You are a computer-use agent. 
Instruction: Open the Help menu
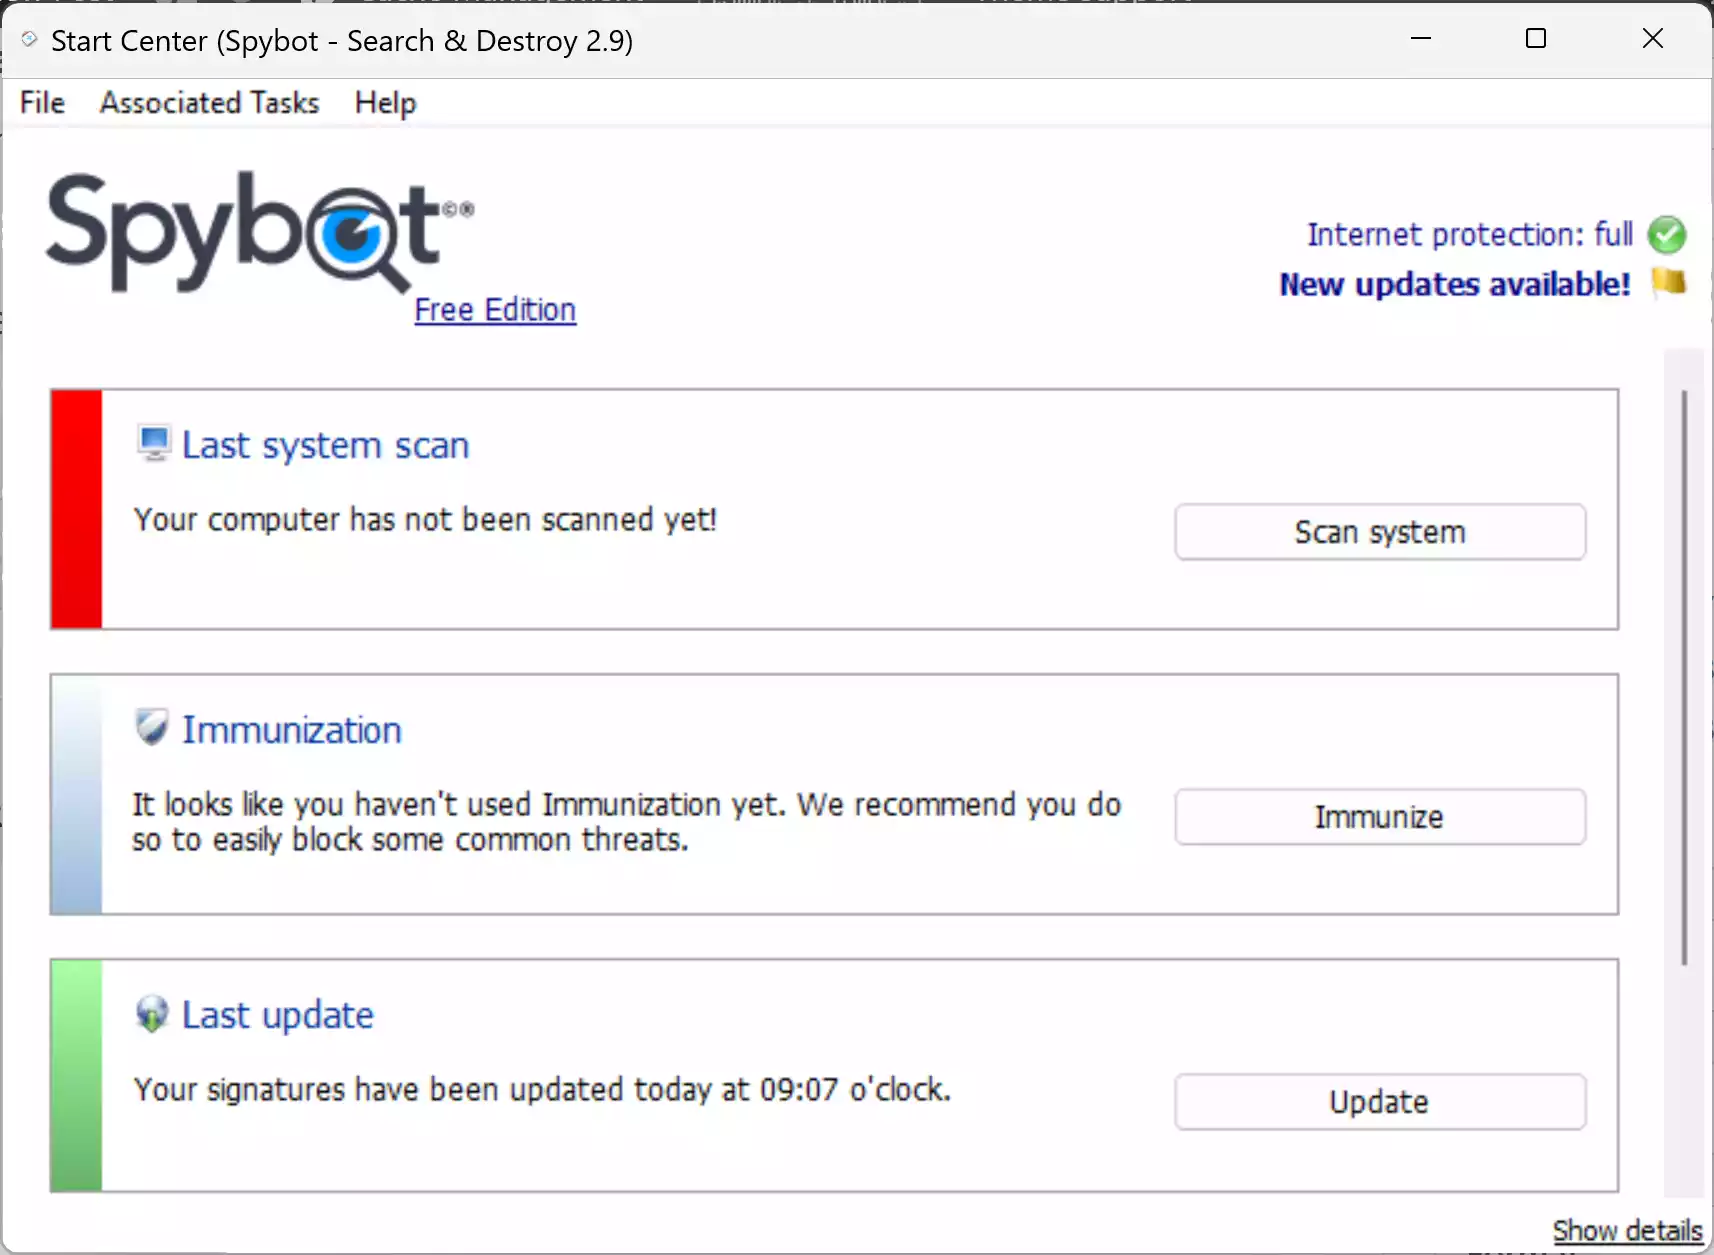point(385,102)
